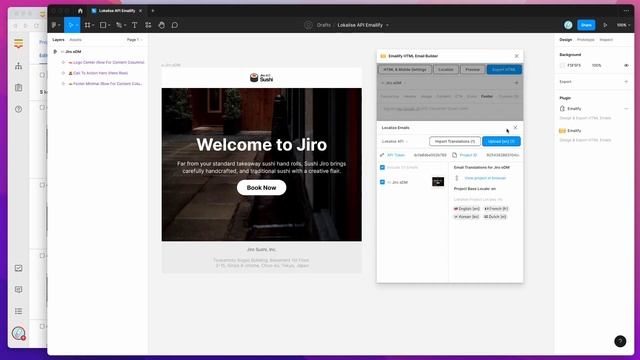Add an export setting with plus
This screenshot has width=640, height=360.
[x=626, y=82]
